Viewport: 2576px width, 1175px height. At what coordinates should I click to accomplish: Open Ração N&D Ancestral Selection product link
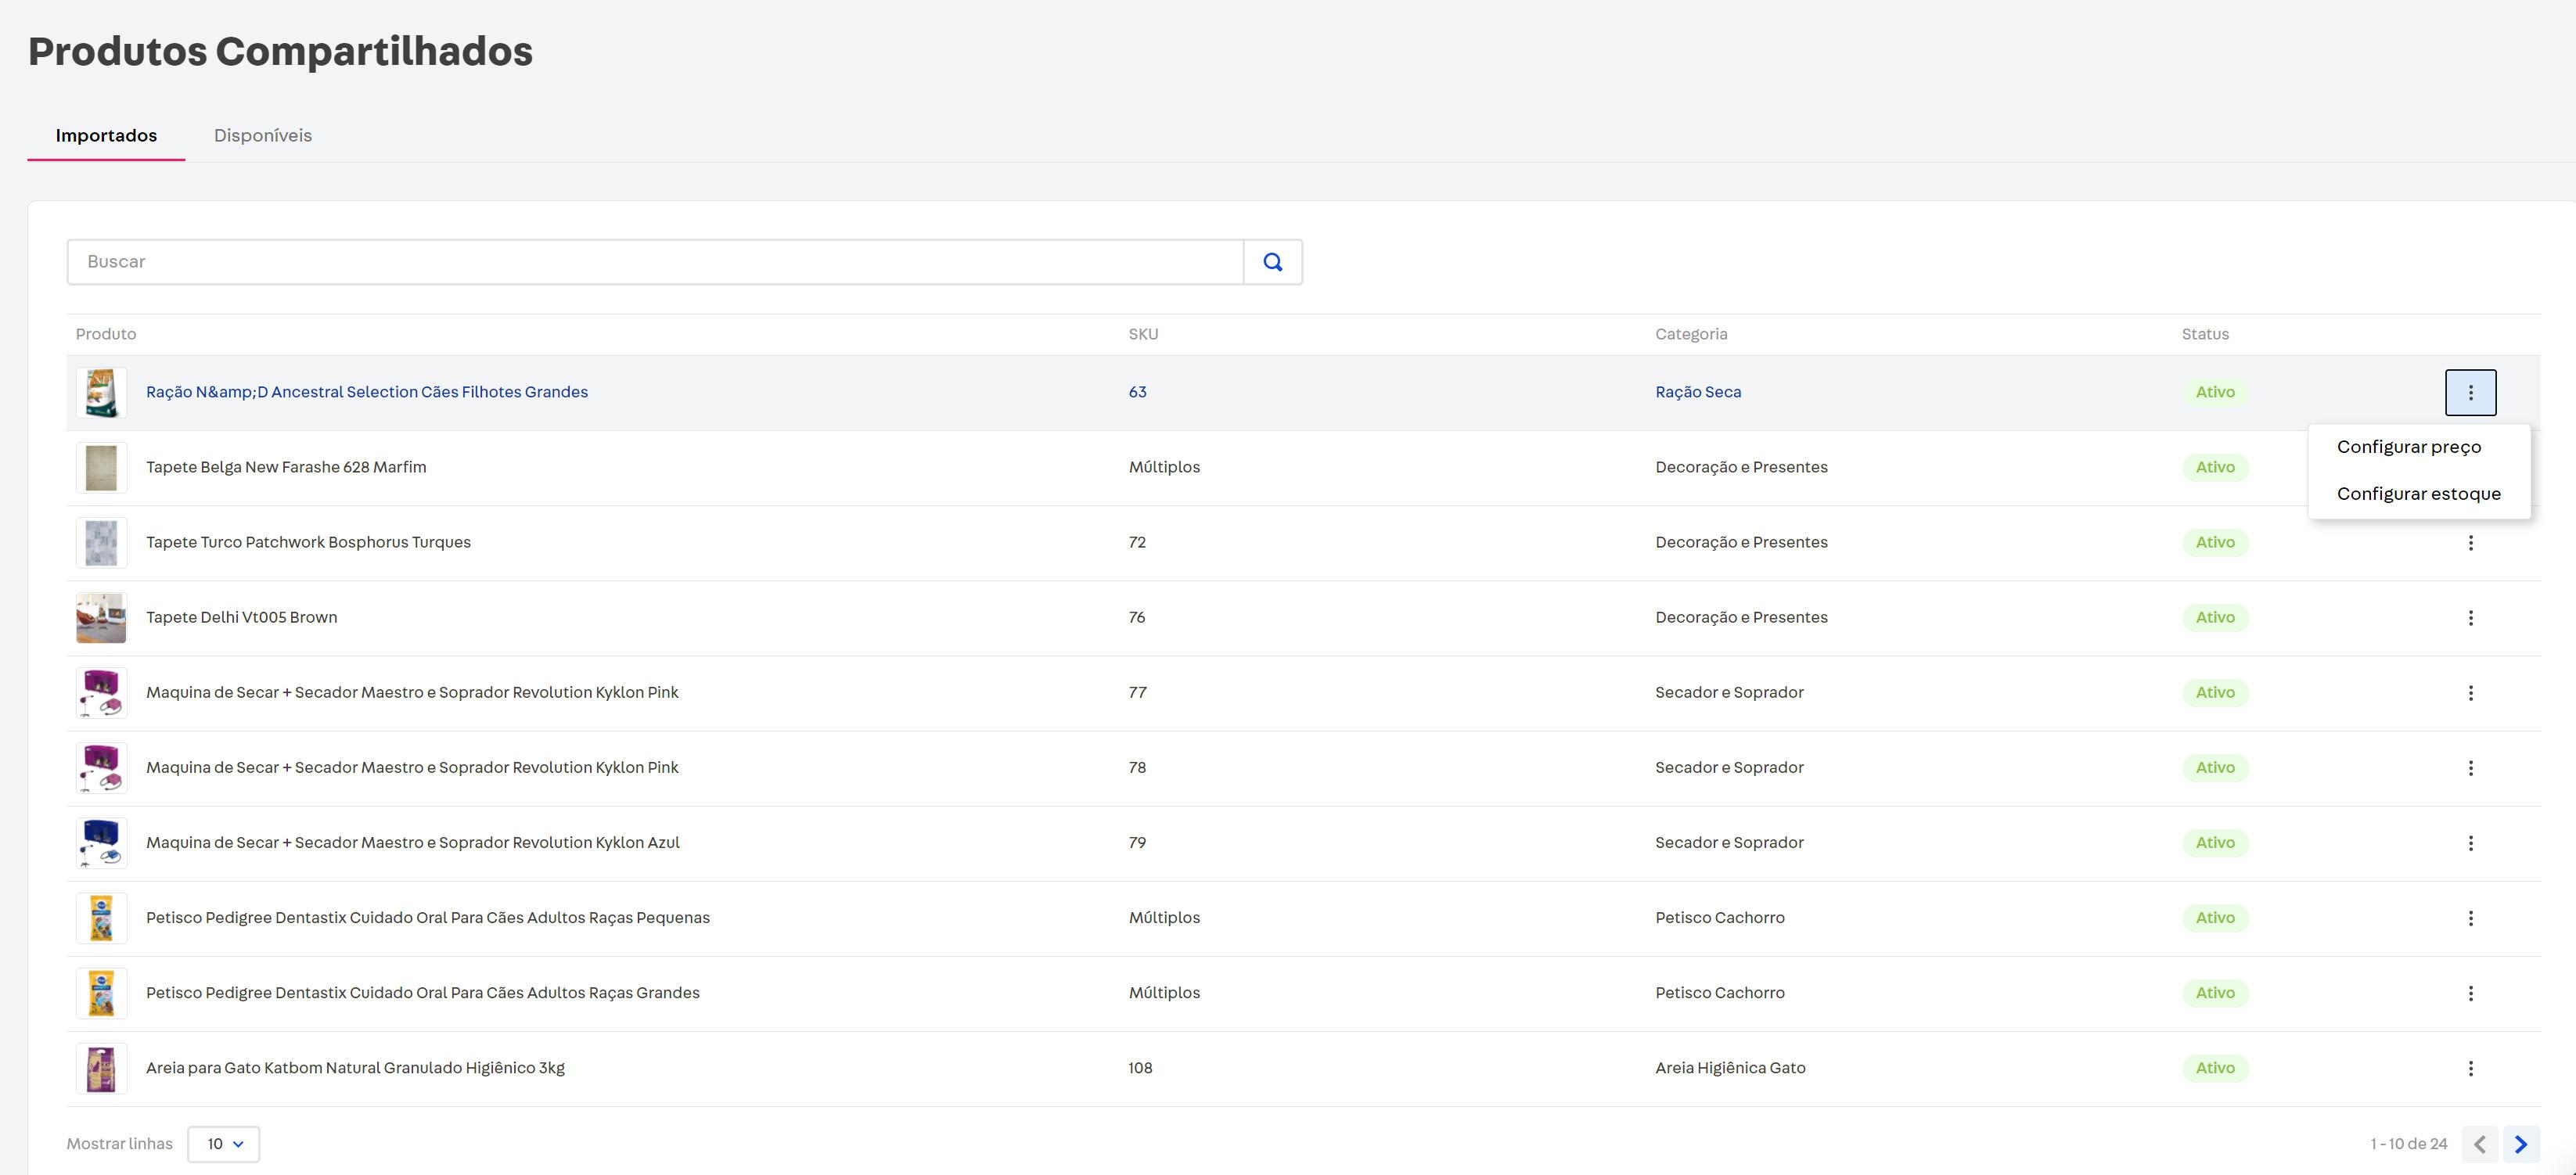(x=366, y=392)
